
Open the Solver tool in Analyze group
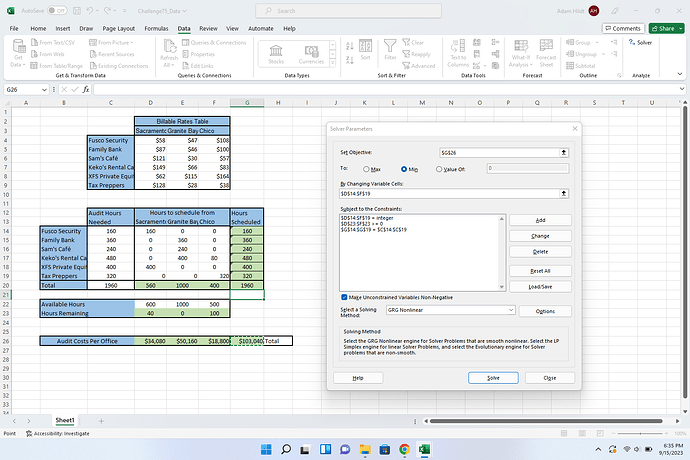pyautogui.click(x=641, y=43)
